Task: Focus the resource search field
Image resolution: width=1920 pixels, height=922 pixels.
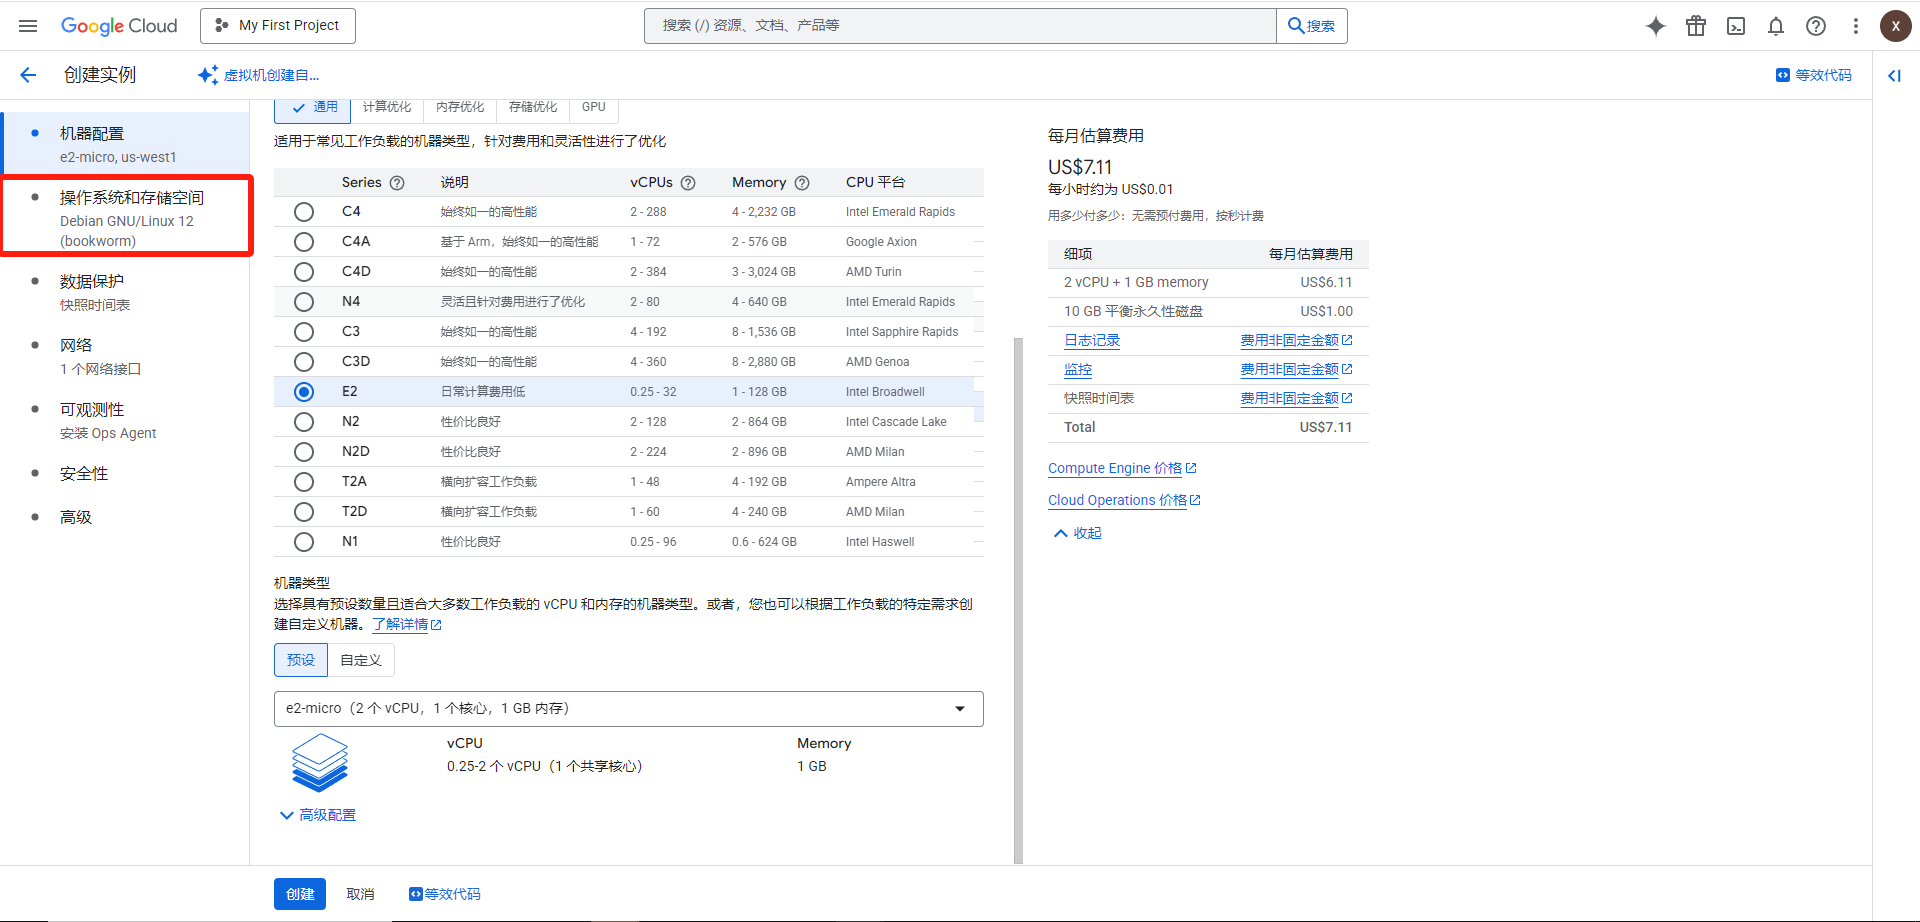Action: point(960,26)
